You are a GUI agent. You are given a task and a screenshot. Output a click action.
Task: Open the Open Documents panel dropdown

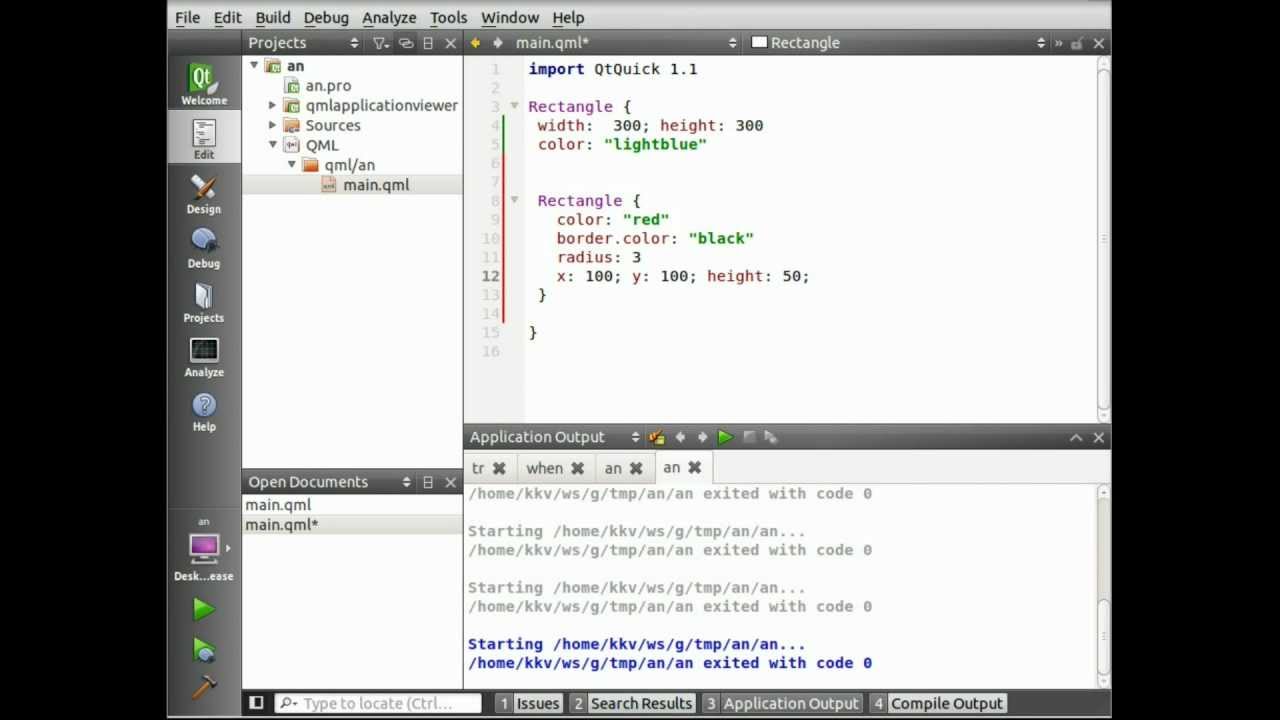coord(406,482)
